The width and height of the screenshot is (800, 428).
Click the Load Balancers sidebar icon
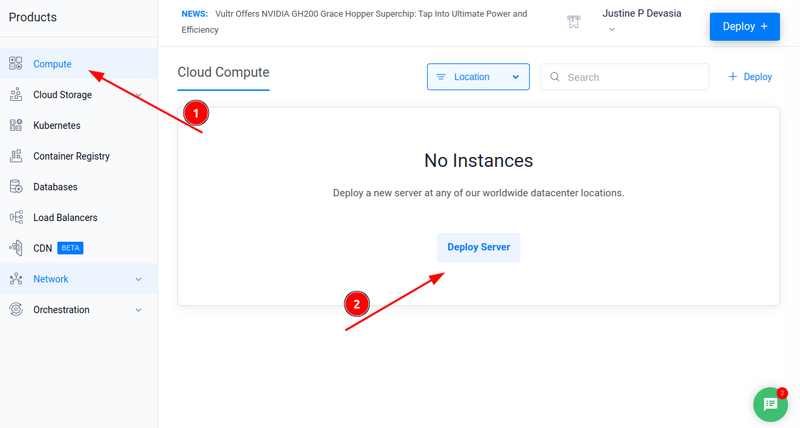click(16, 217)
